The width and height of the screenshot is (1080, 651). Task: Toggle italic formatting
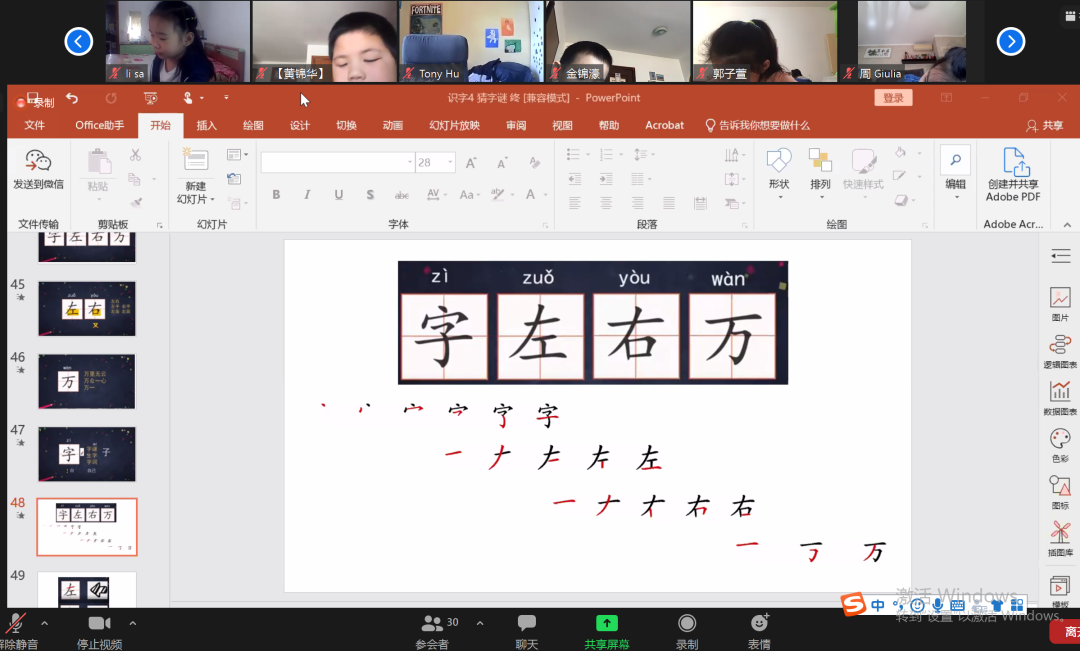click(307, 195)
